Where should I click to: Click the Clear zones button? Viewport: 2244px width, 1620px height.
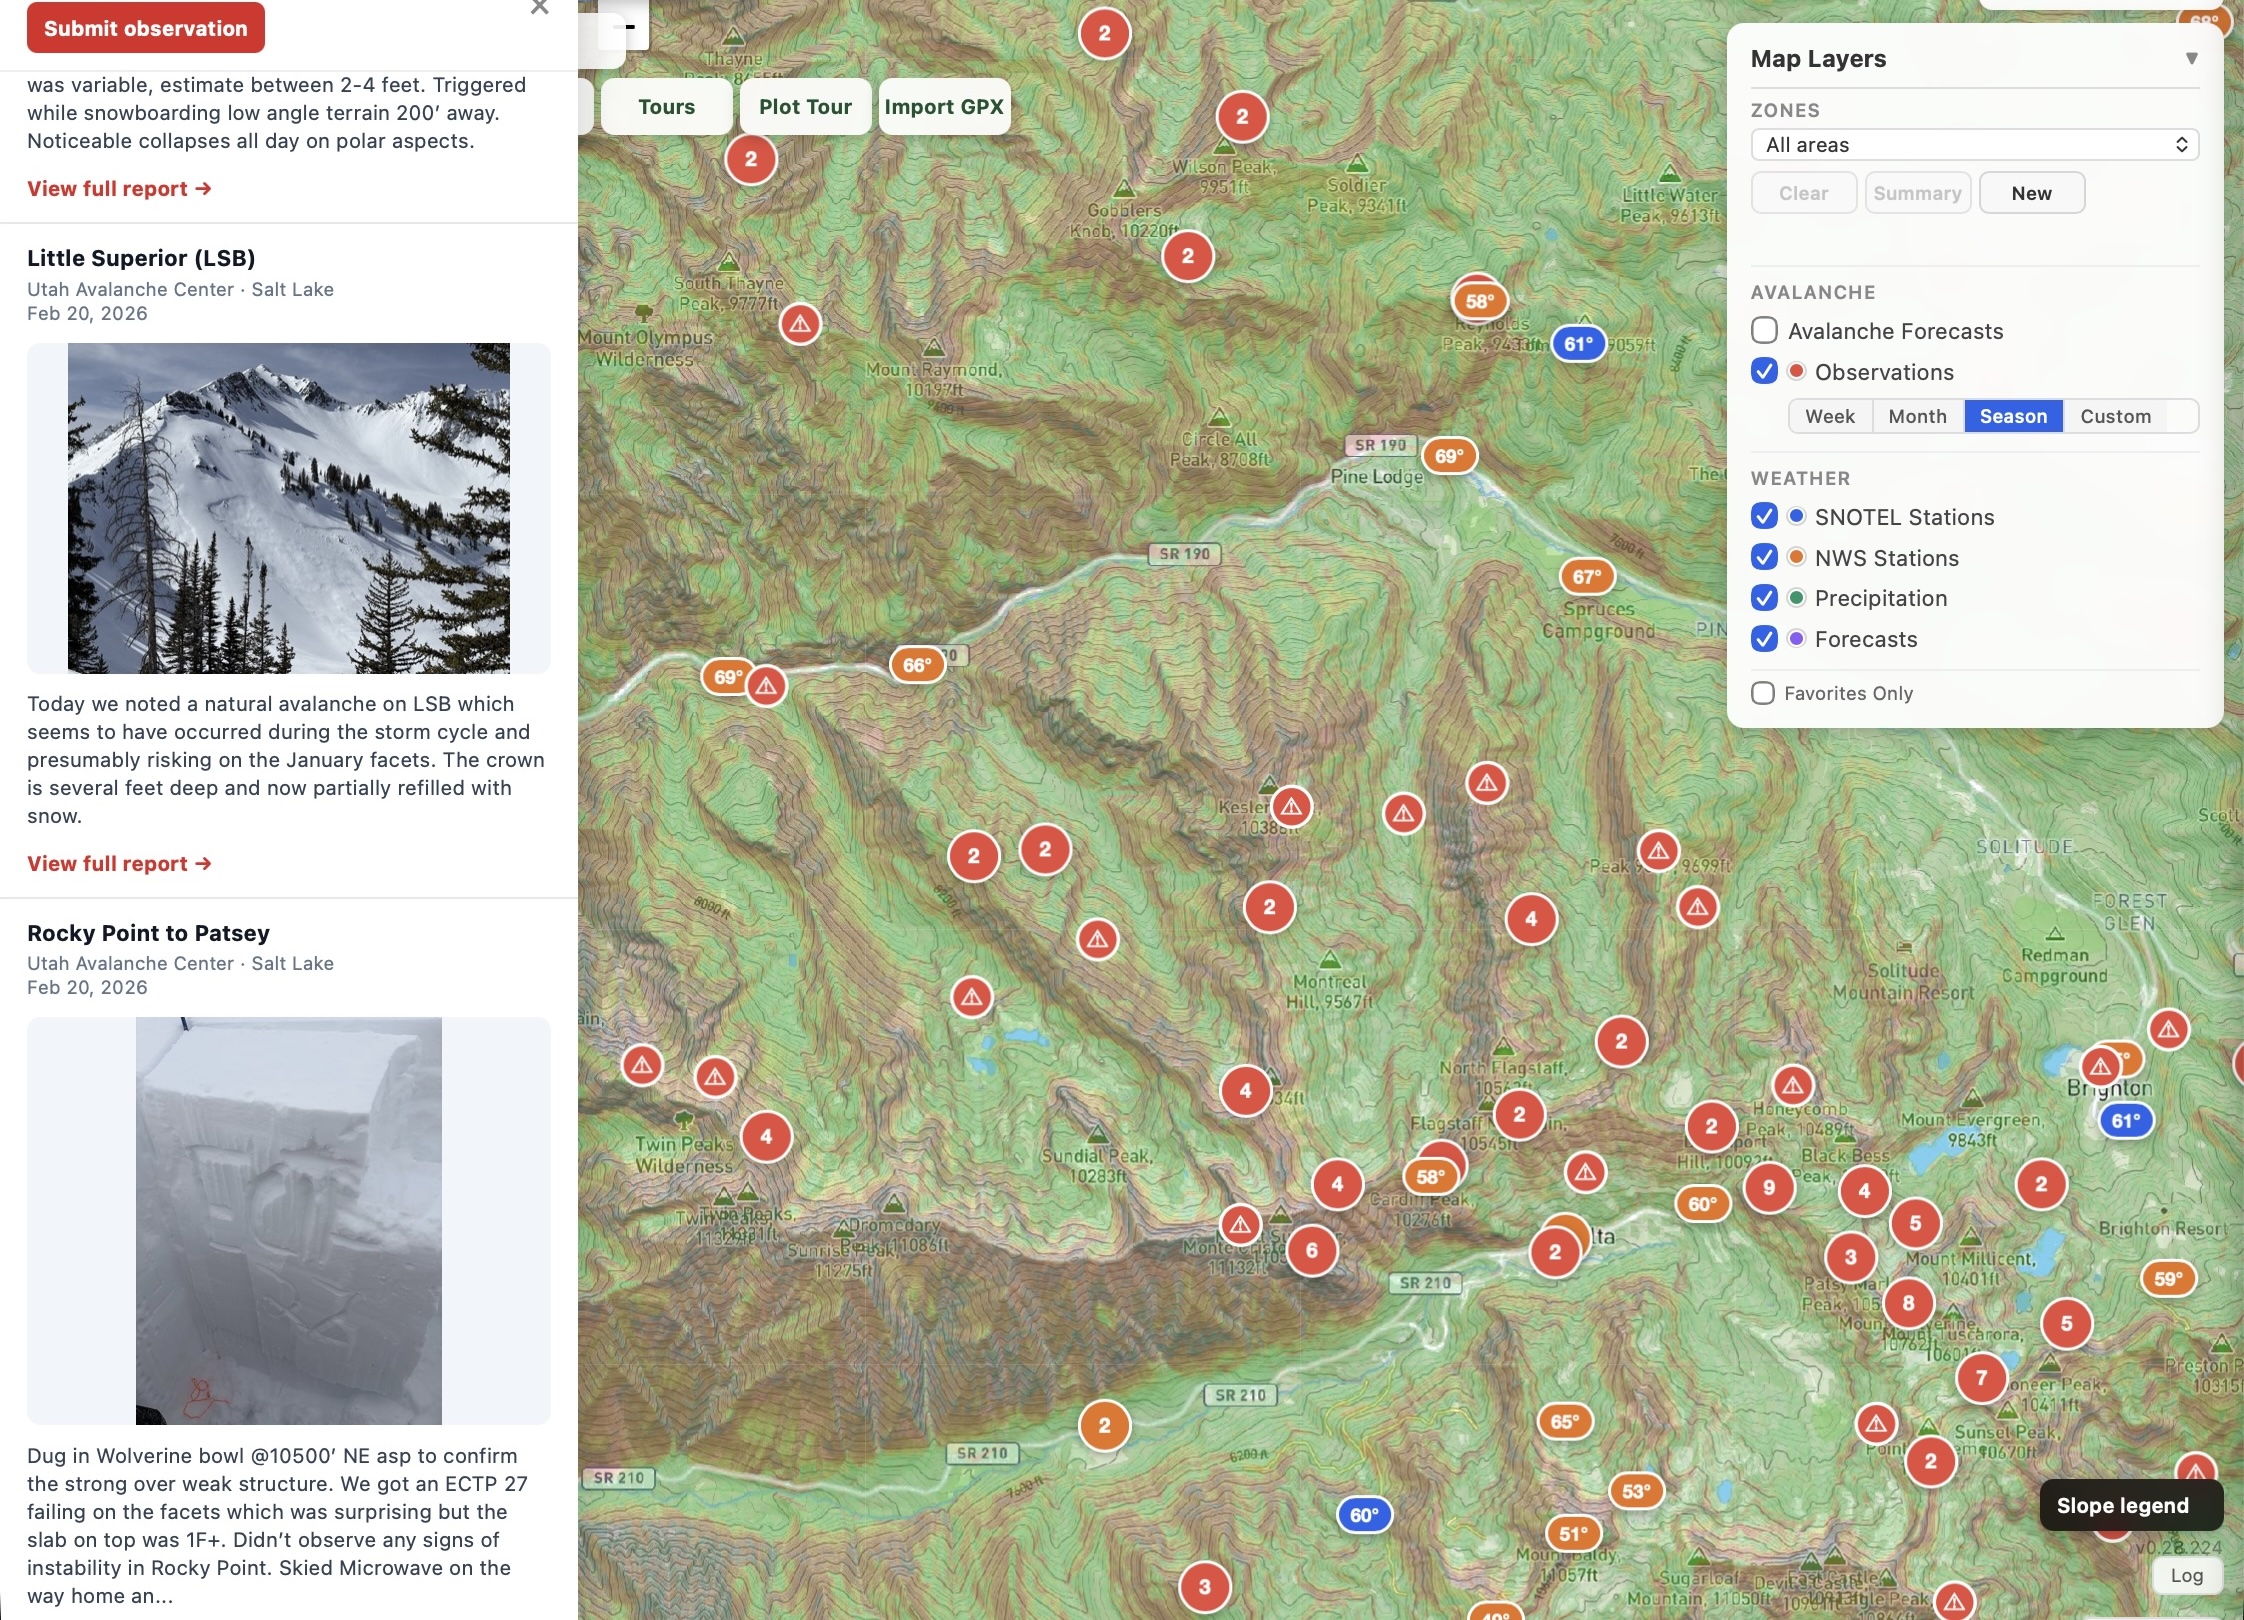click(x=1803, y=193)
